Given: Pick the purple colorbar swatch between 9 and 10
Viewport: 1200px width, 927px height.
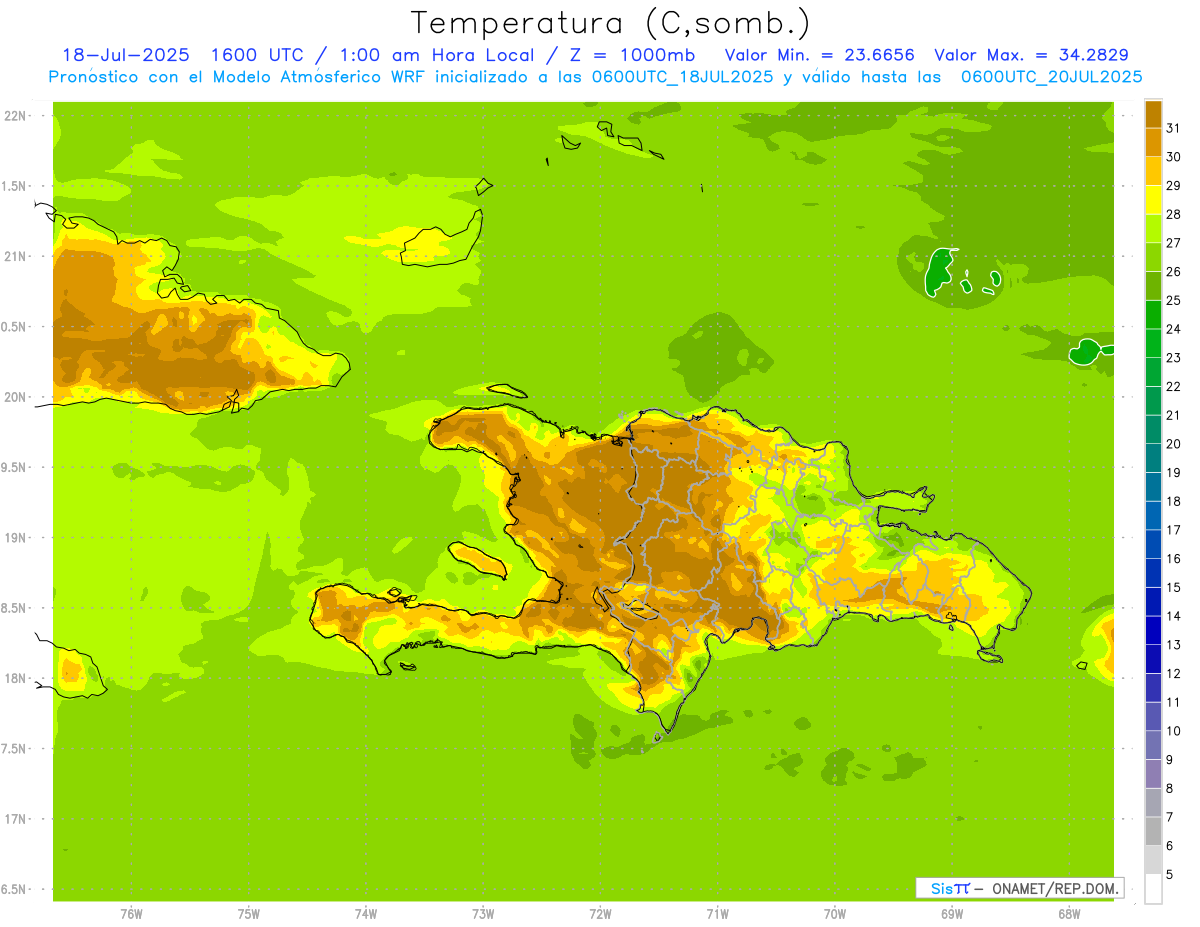Looking at the screenshot, I should pos(1153,745).
